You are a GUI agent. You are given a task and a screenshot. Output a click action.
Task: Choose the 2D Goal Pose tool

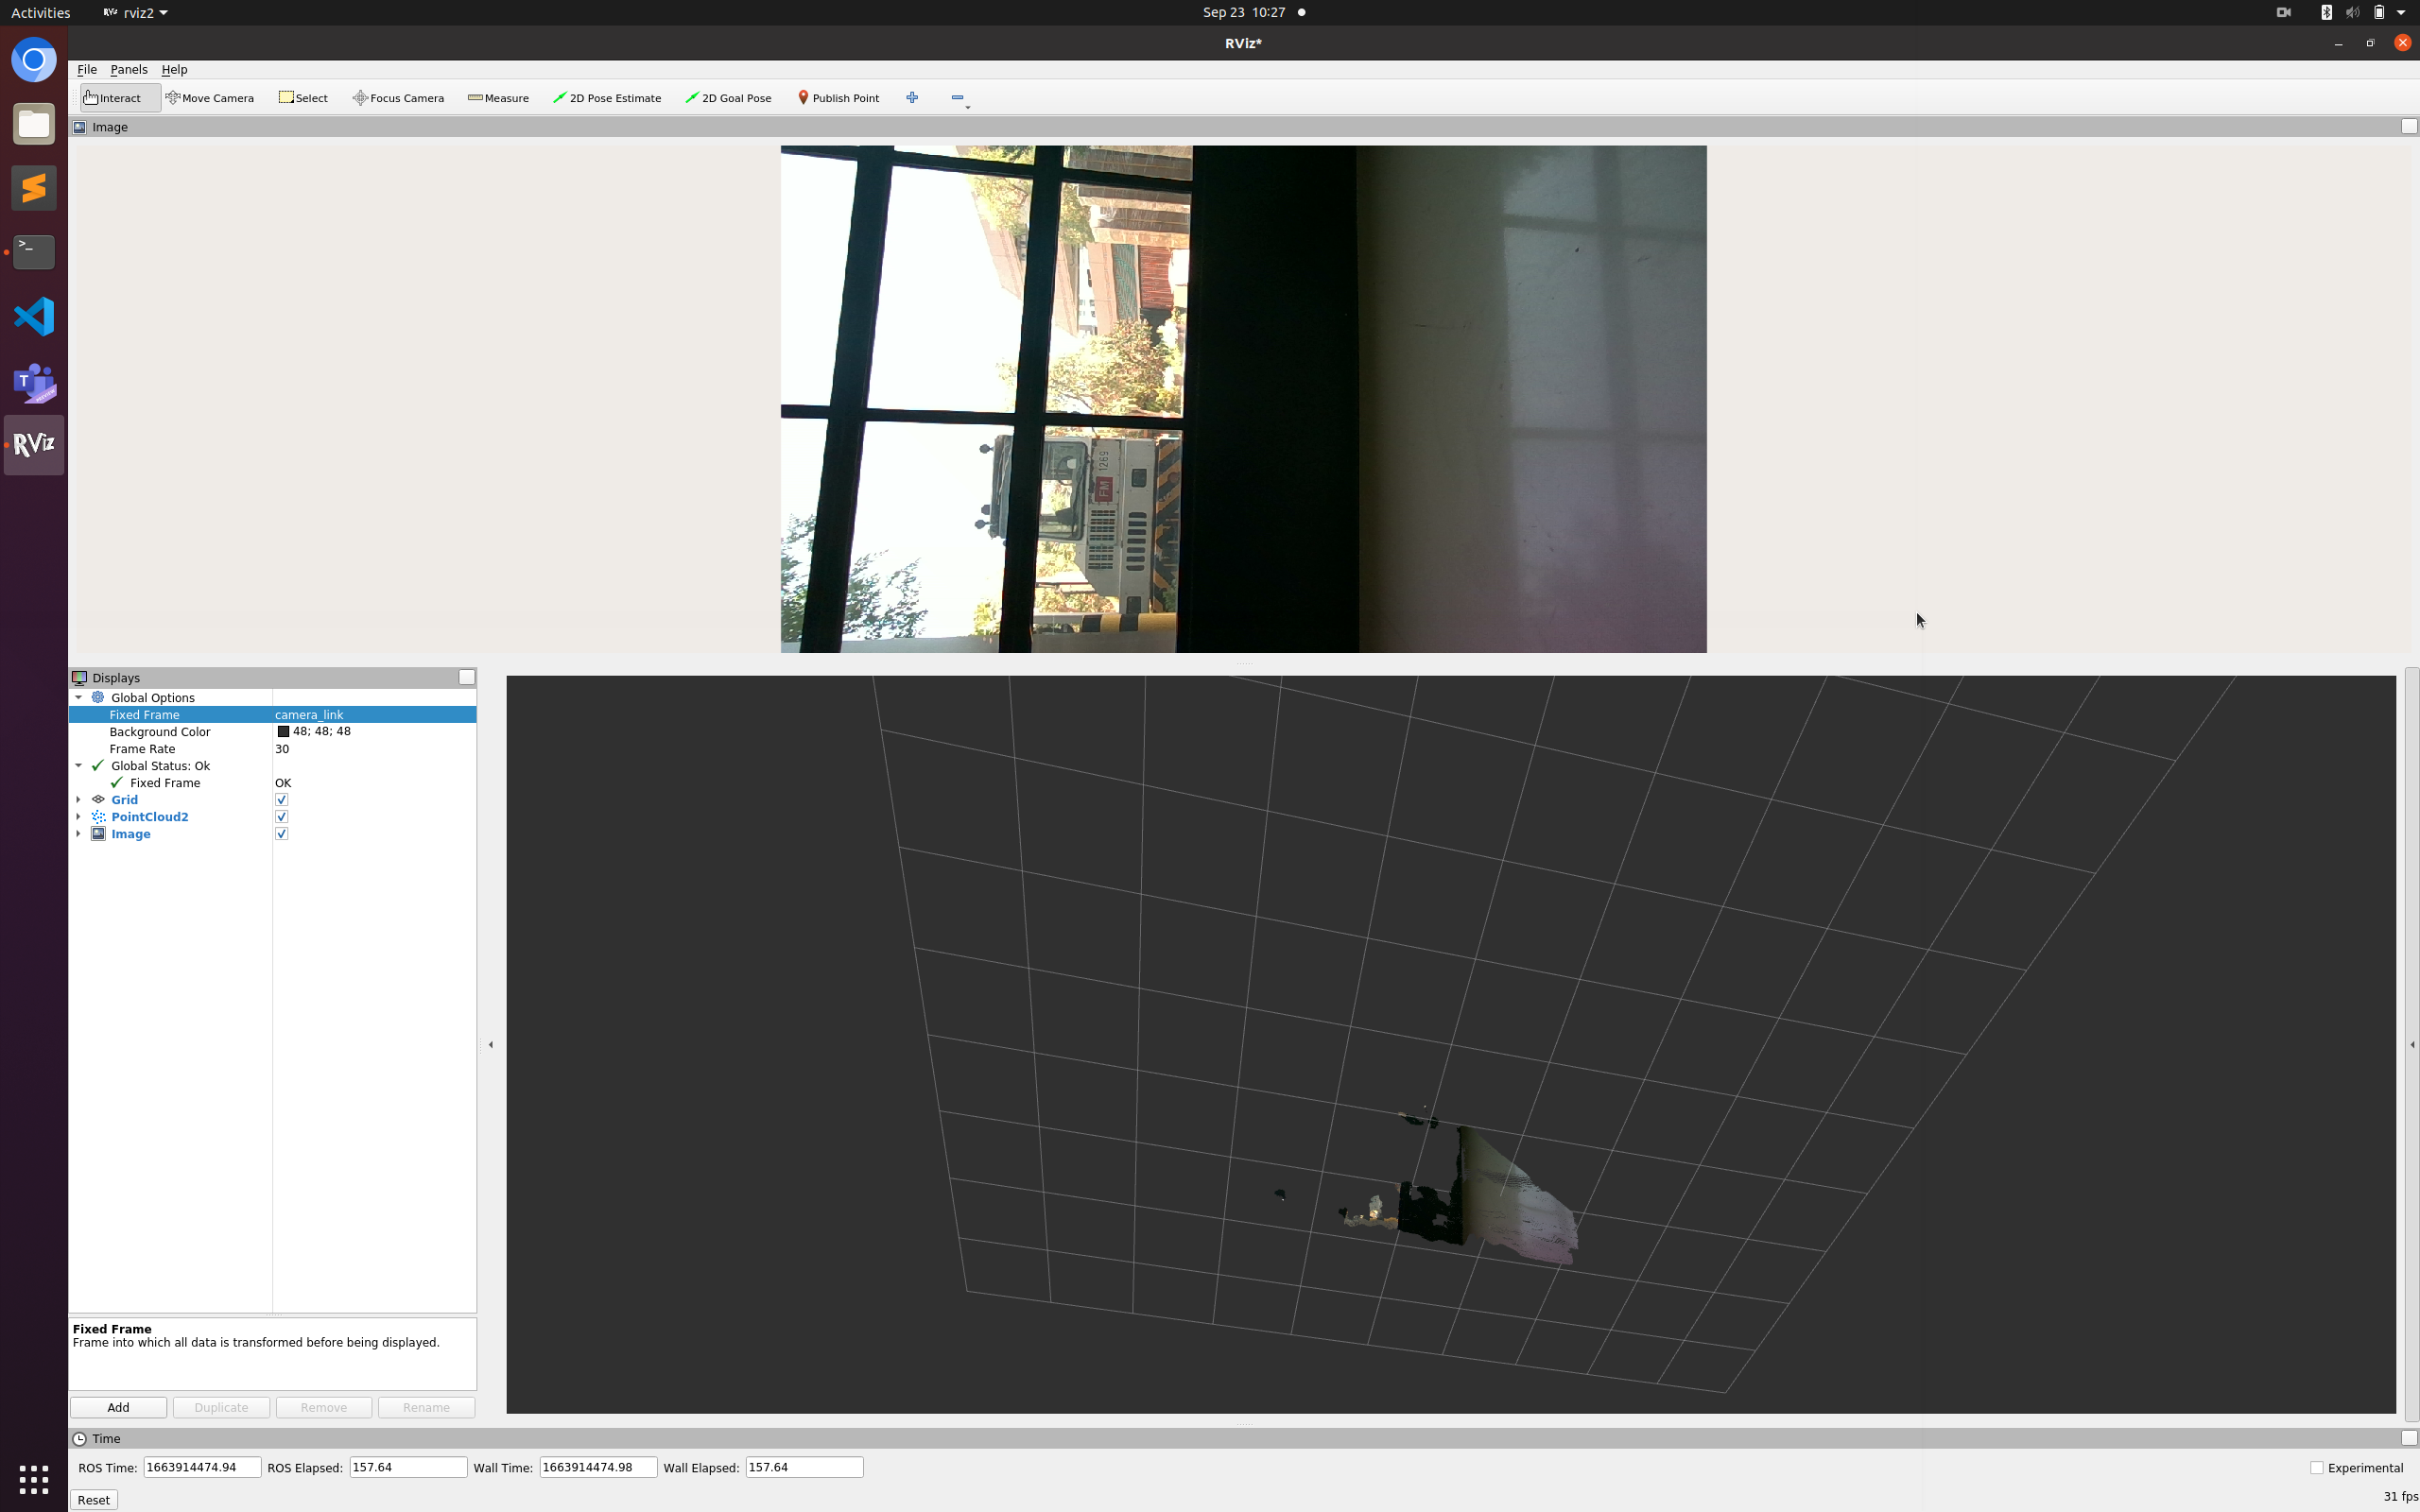728,97
